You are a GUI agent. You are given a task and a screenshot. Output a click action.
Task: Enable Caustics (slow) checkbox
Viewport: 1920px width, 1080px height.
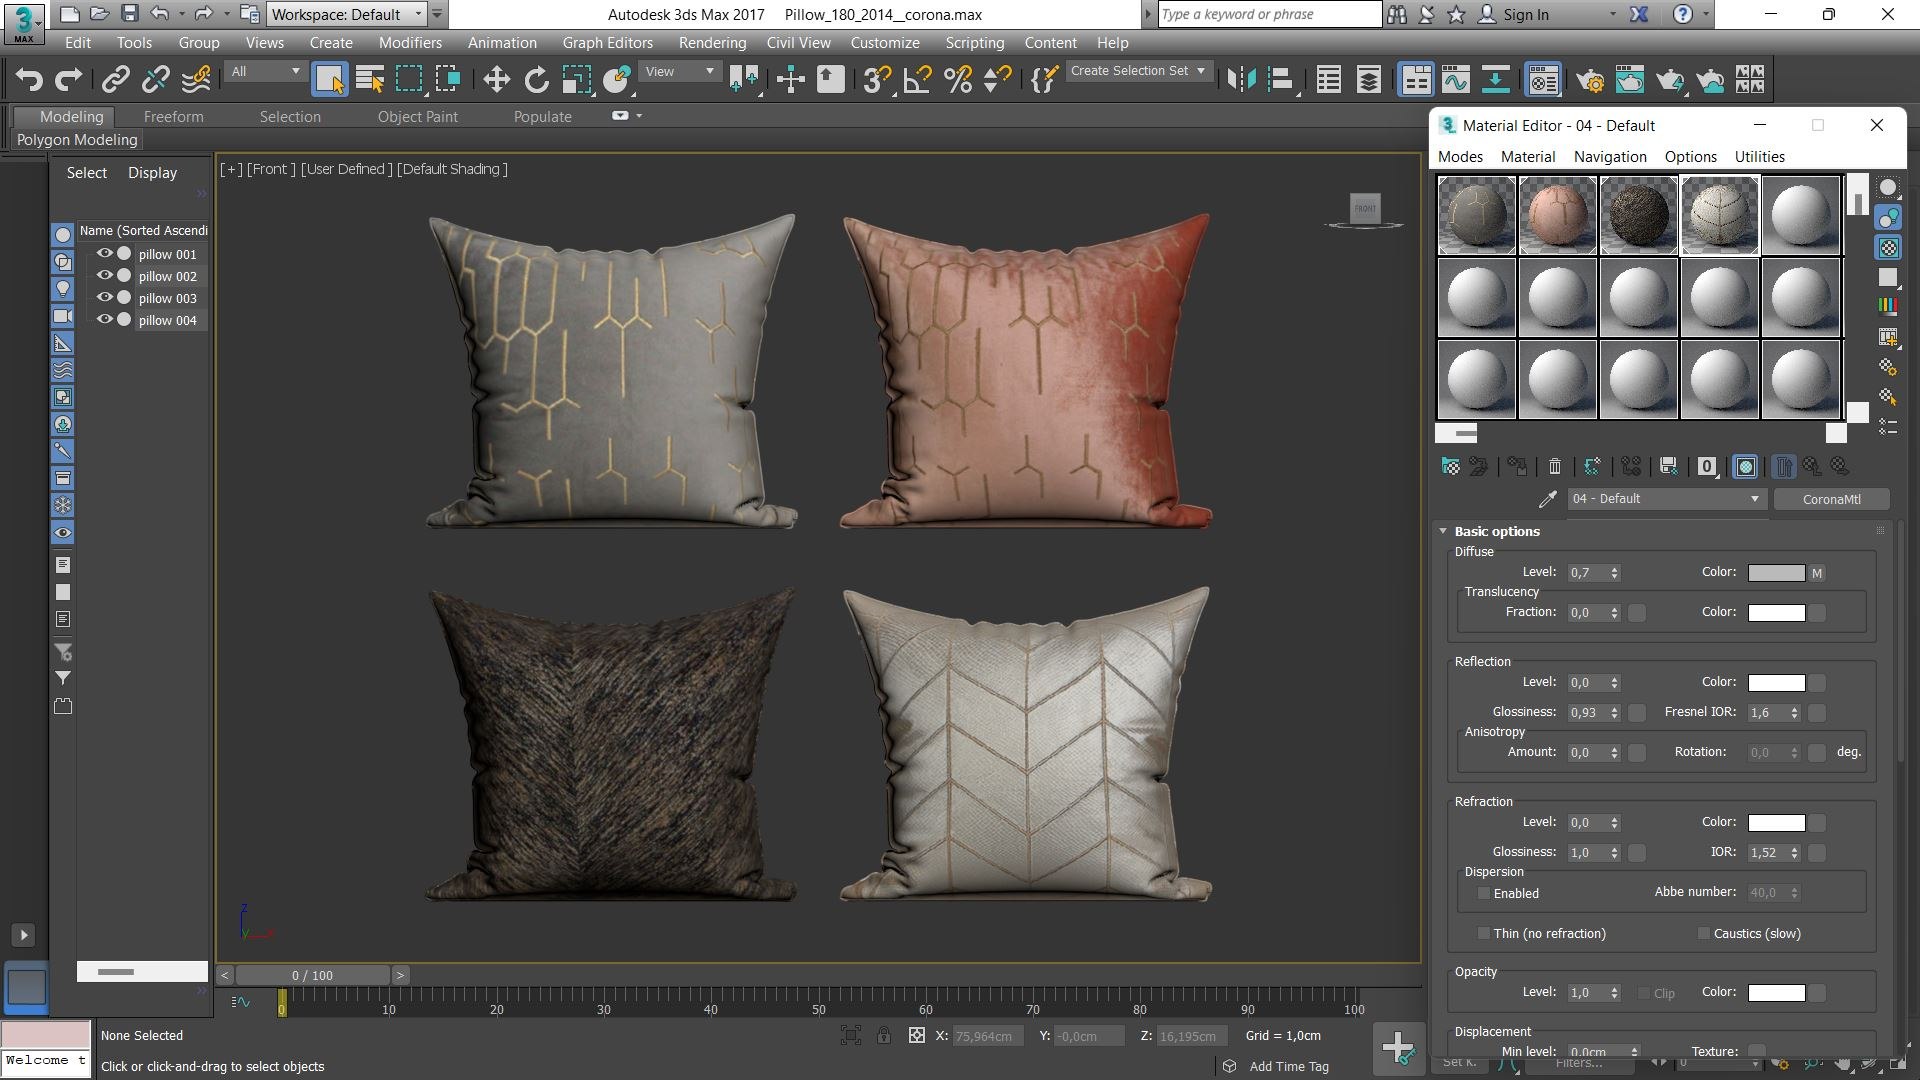coord(1704,933)
